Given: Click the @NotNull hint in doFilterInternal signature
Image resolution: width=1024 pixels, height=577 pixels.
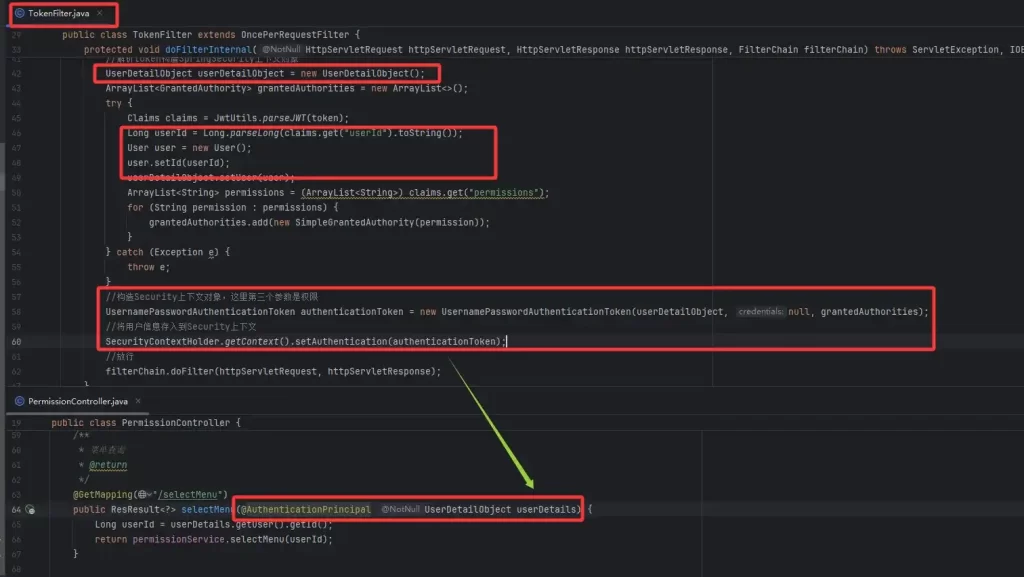Looking at the screenshot, I should point(281,49).
